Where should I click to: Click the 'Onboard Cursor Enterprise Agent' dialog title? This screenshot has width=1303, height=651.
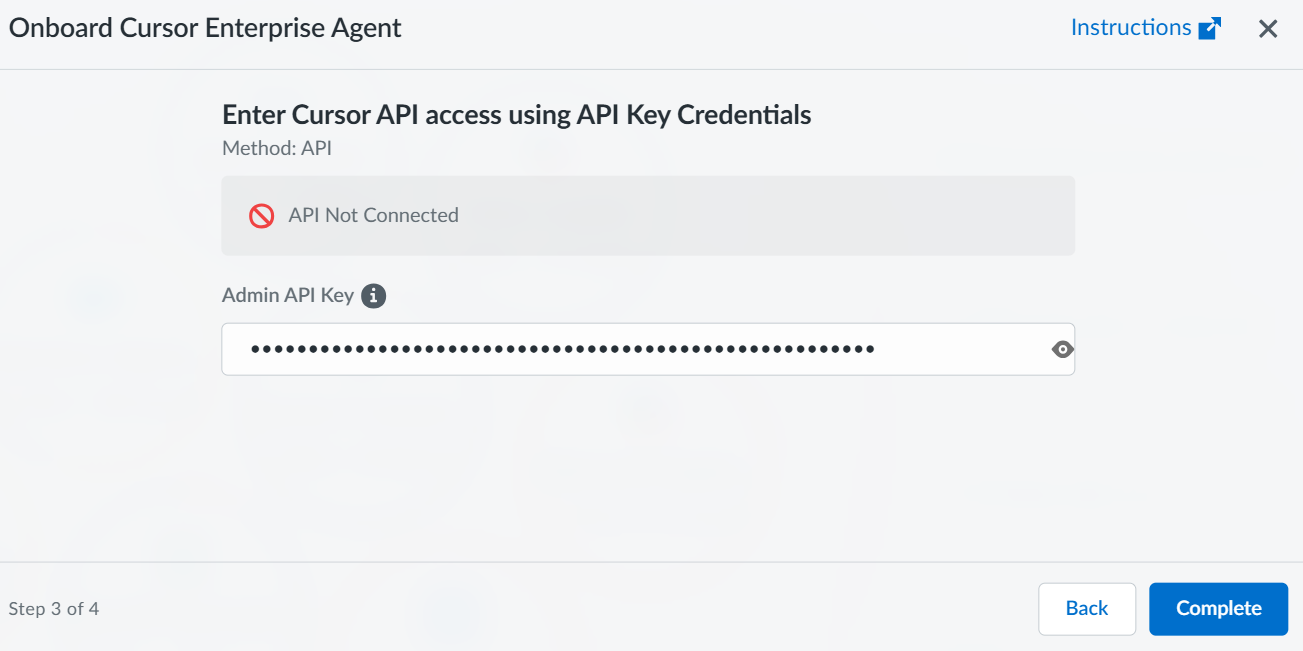pos(205,28)
